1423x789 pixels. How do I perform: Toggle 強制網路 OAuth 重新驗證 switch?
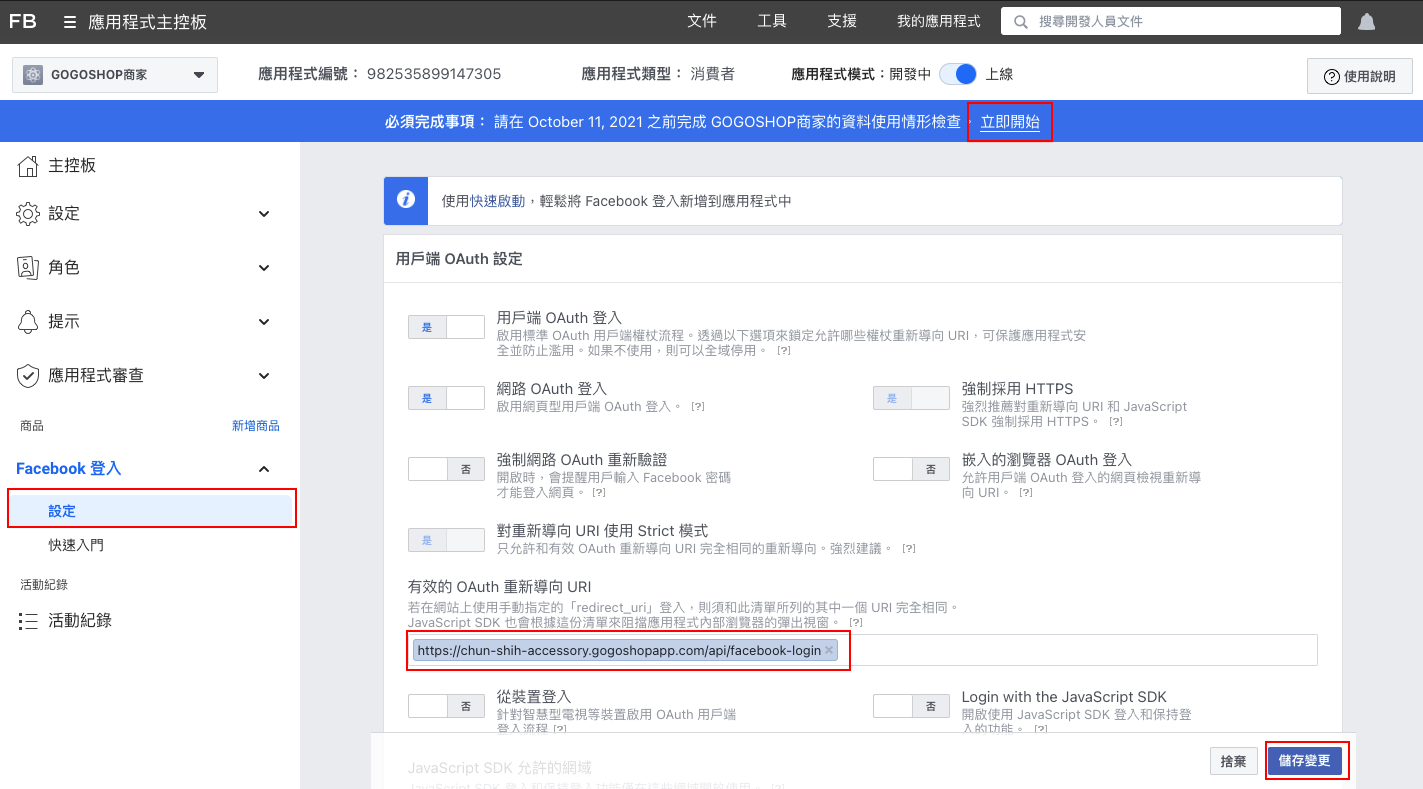point(446,469)
